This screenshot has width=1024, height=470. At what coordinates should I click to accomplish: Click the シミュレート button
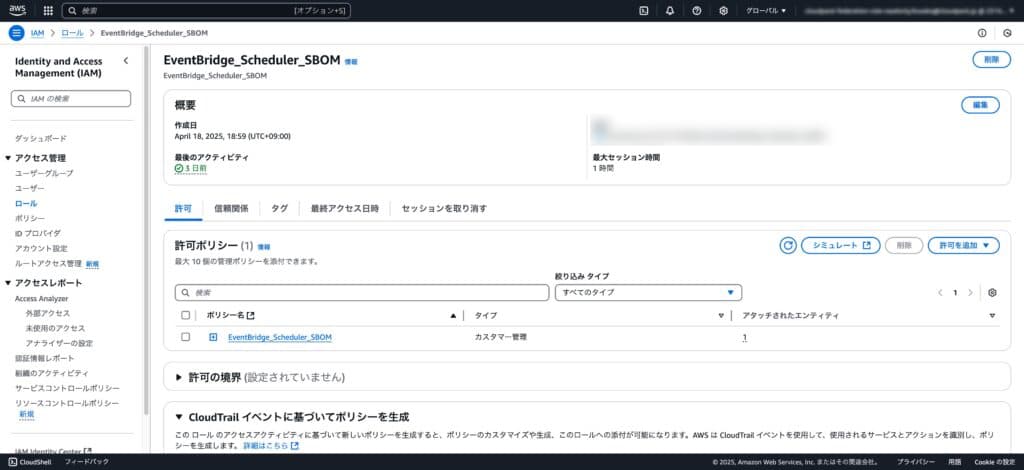840,245
